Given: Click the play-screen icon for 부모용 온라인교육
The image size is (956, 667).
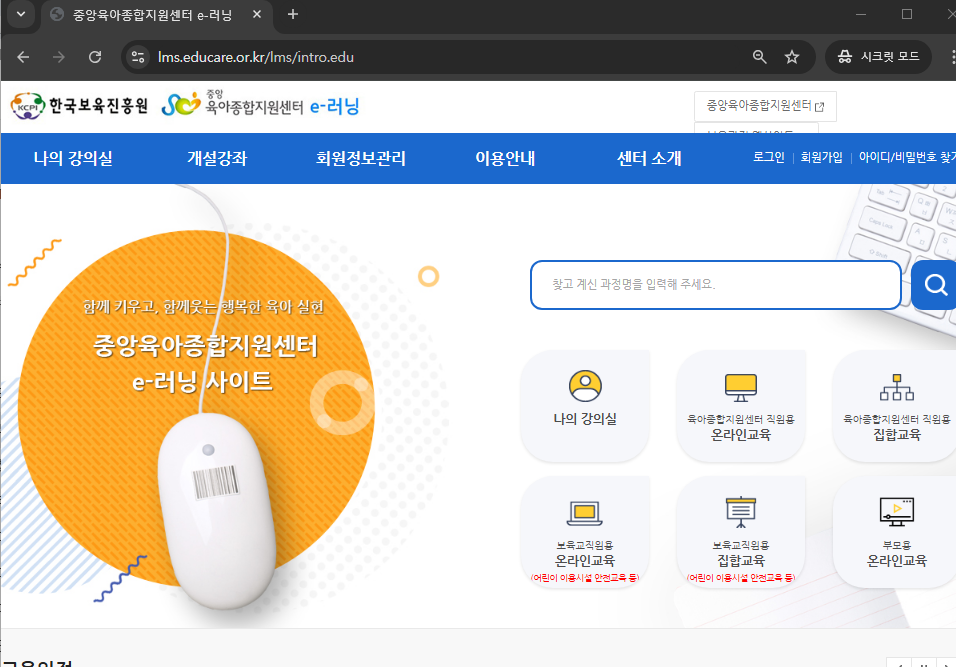Looking at the screenshot, I should [895, 513].
